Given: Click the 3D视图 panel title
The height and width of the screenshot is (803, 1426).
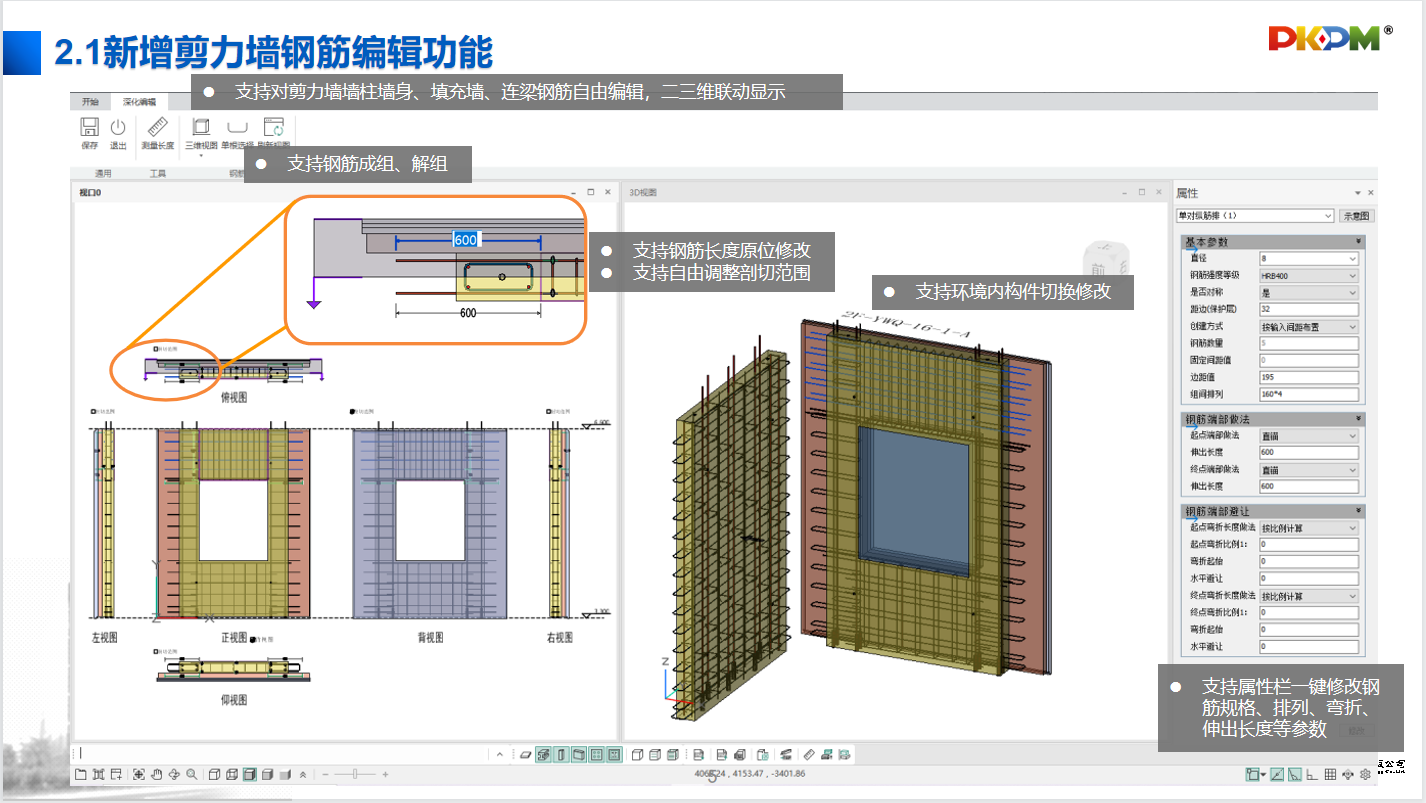Looking at the screenshot, I should (644, 192).
